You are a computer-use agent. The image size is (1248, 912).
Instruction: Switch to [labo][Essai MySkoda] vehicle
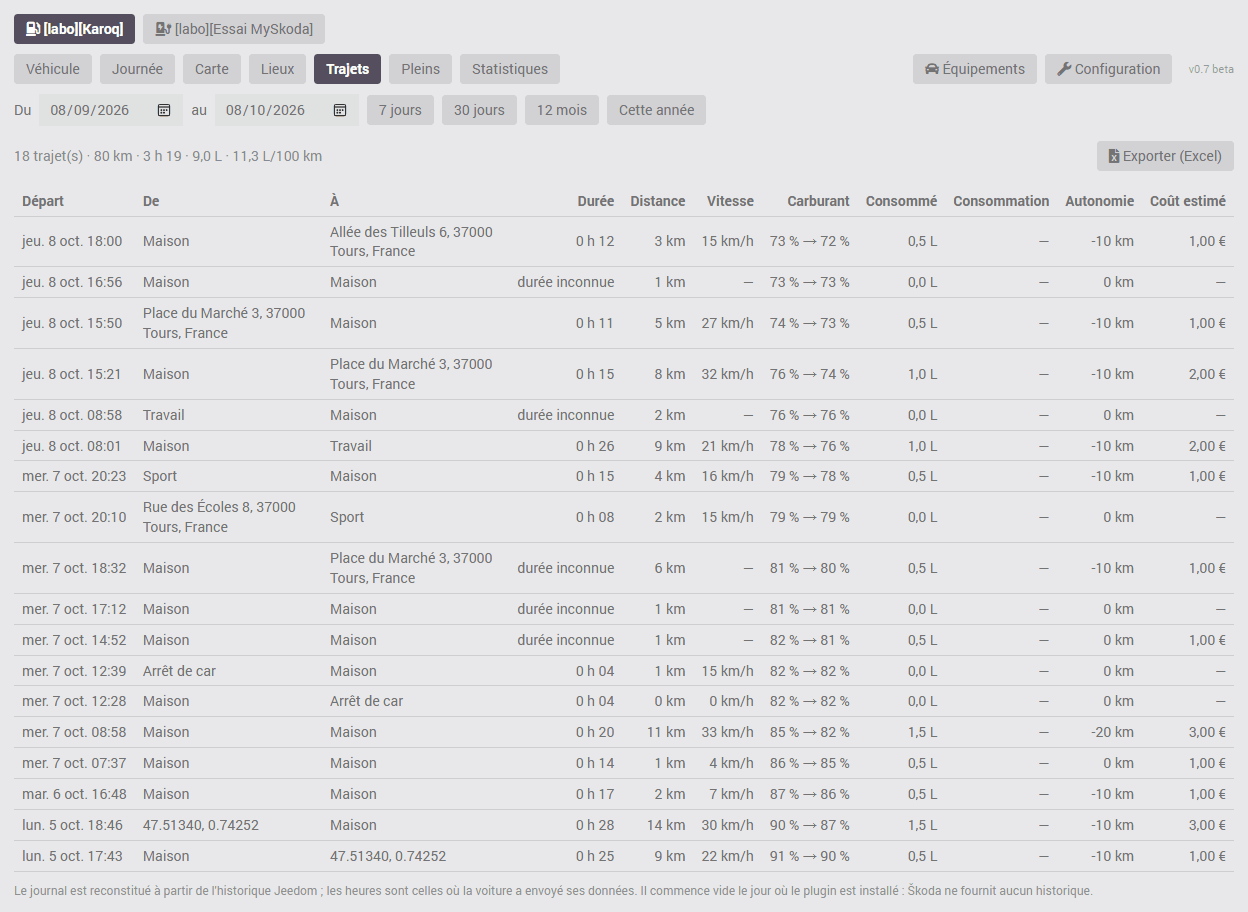pyautogui.click(x=234, y=29)
